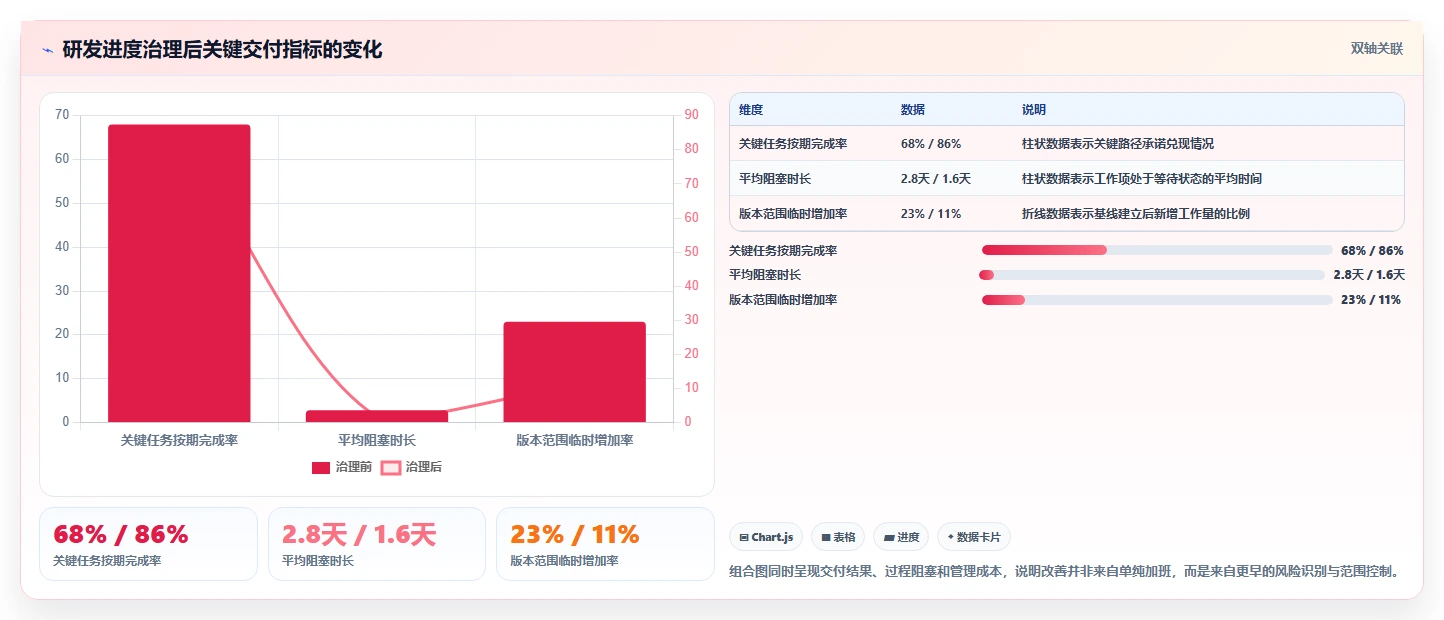
Task: Select the 表格 tag chip
Action: 838,537
